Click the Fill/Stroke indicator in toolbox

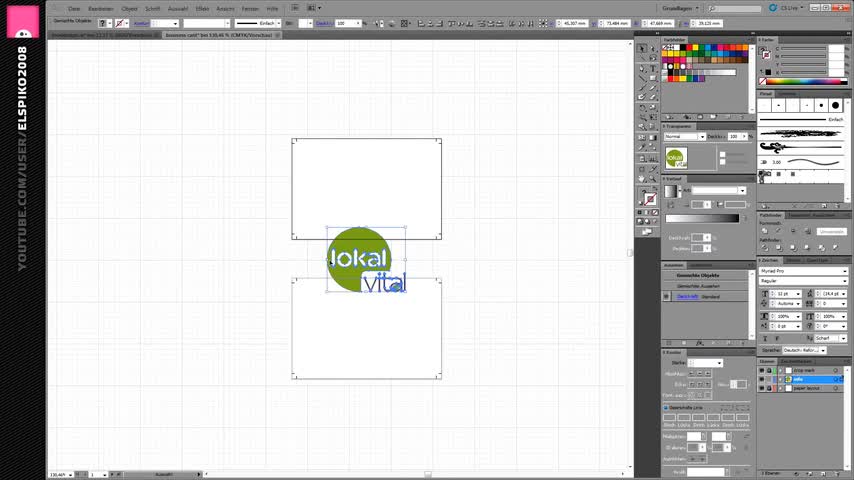(646, 197)
